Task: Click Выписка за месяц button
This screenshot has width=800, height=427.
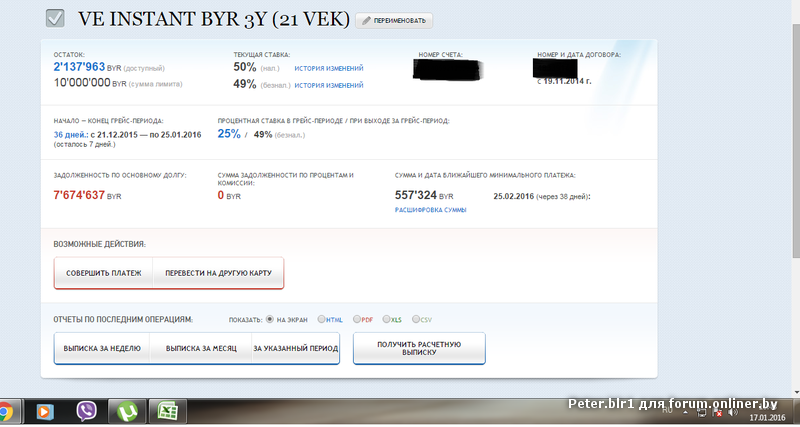Action: click(201, 348)
